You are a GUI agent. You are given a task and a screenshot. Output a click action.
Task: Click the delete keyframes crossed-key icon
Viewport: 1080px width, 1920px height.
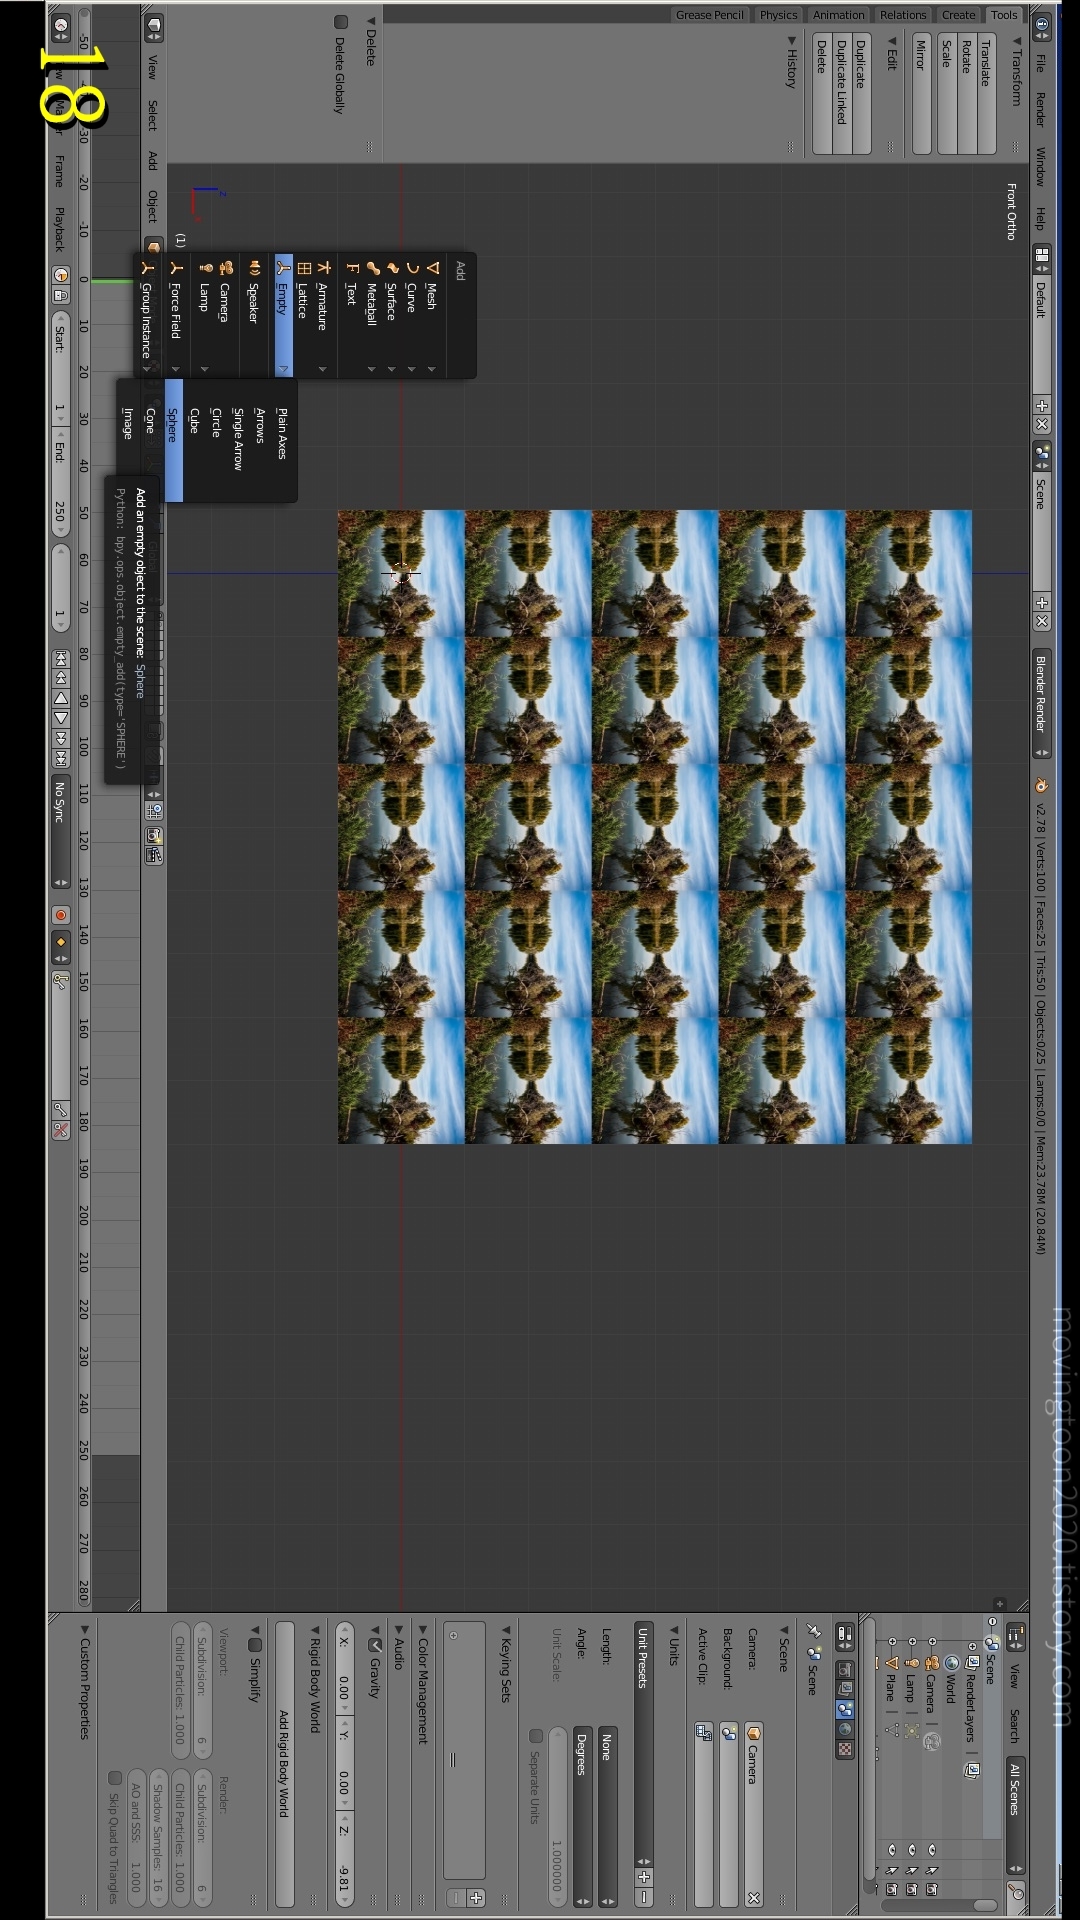pos(61,1130)
